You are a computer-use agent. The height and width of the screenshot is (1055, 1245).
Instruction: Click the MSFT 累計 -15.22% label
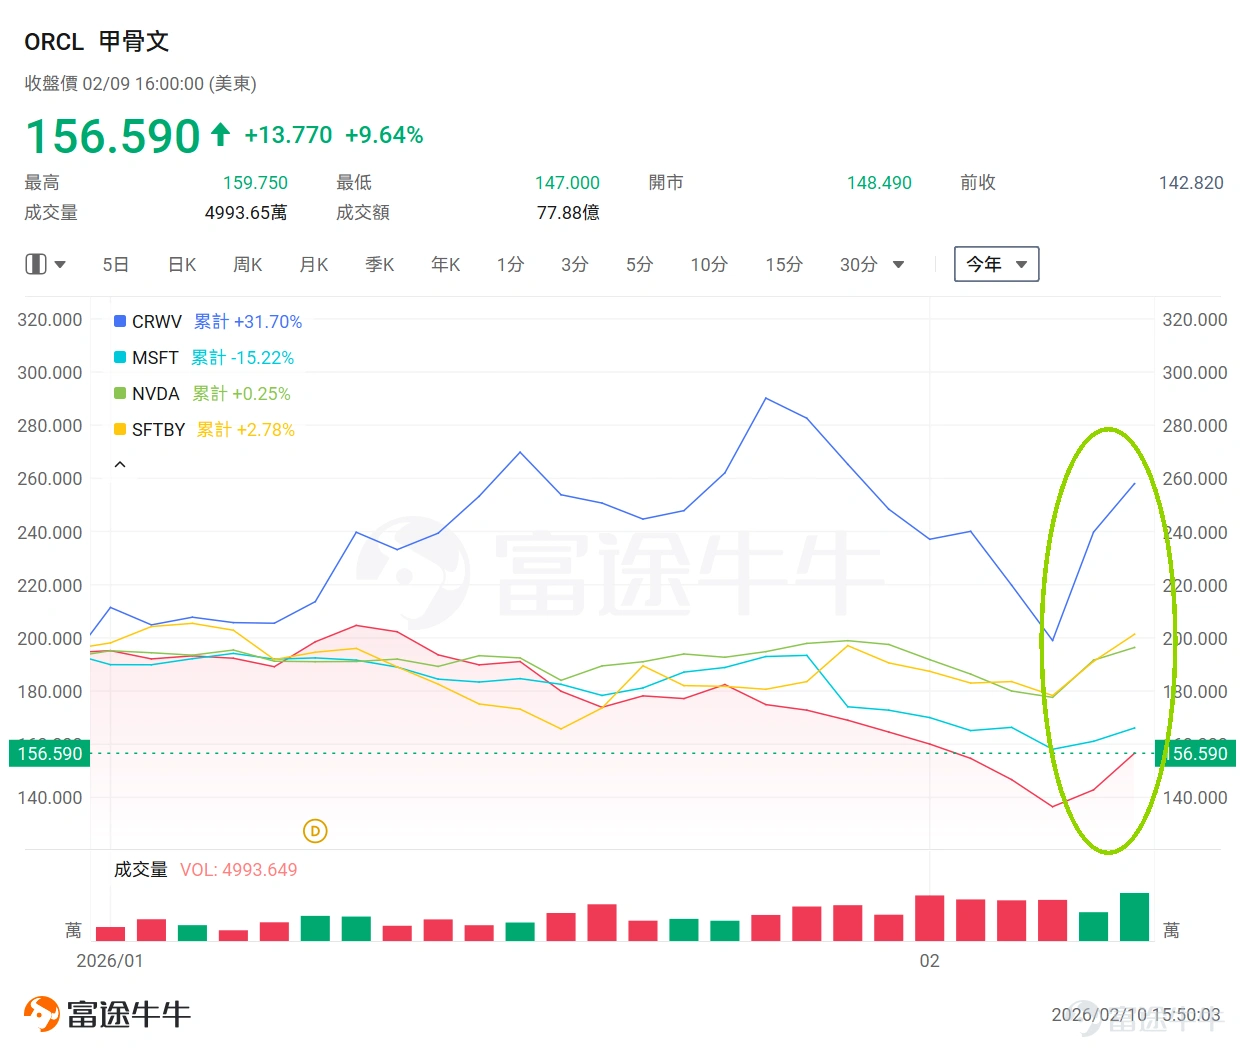coord(243,357)
